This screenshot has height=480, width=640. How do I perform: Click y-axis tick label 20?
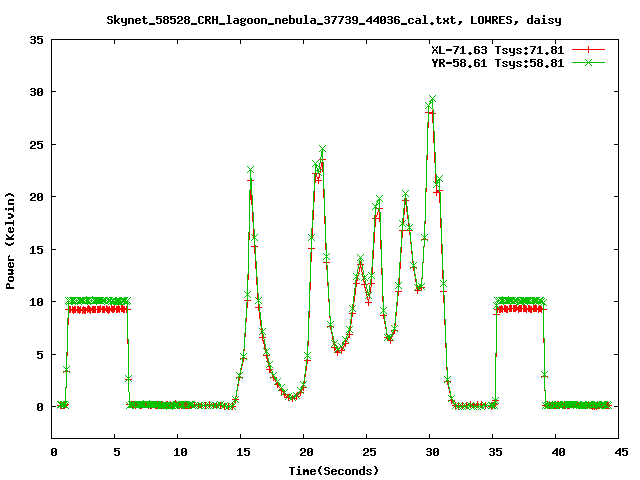(36, 197)
